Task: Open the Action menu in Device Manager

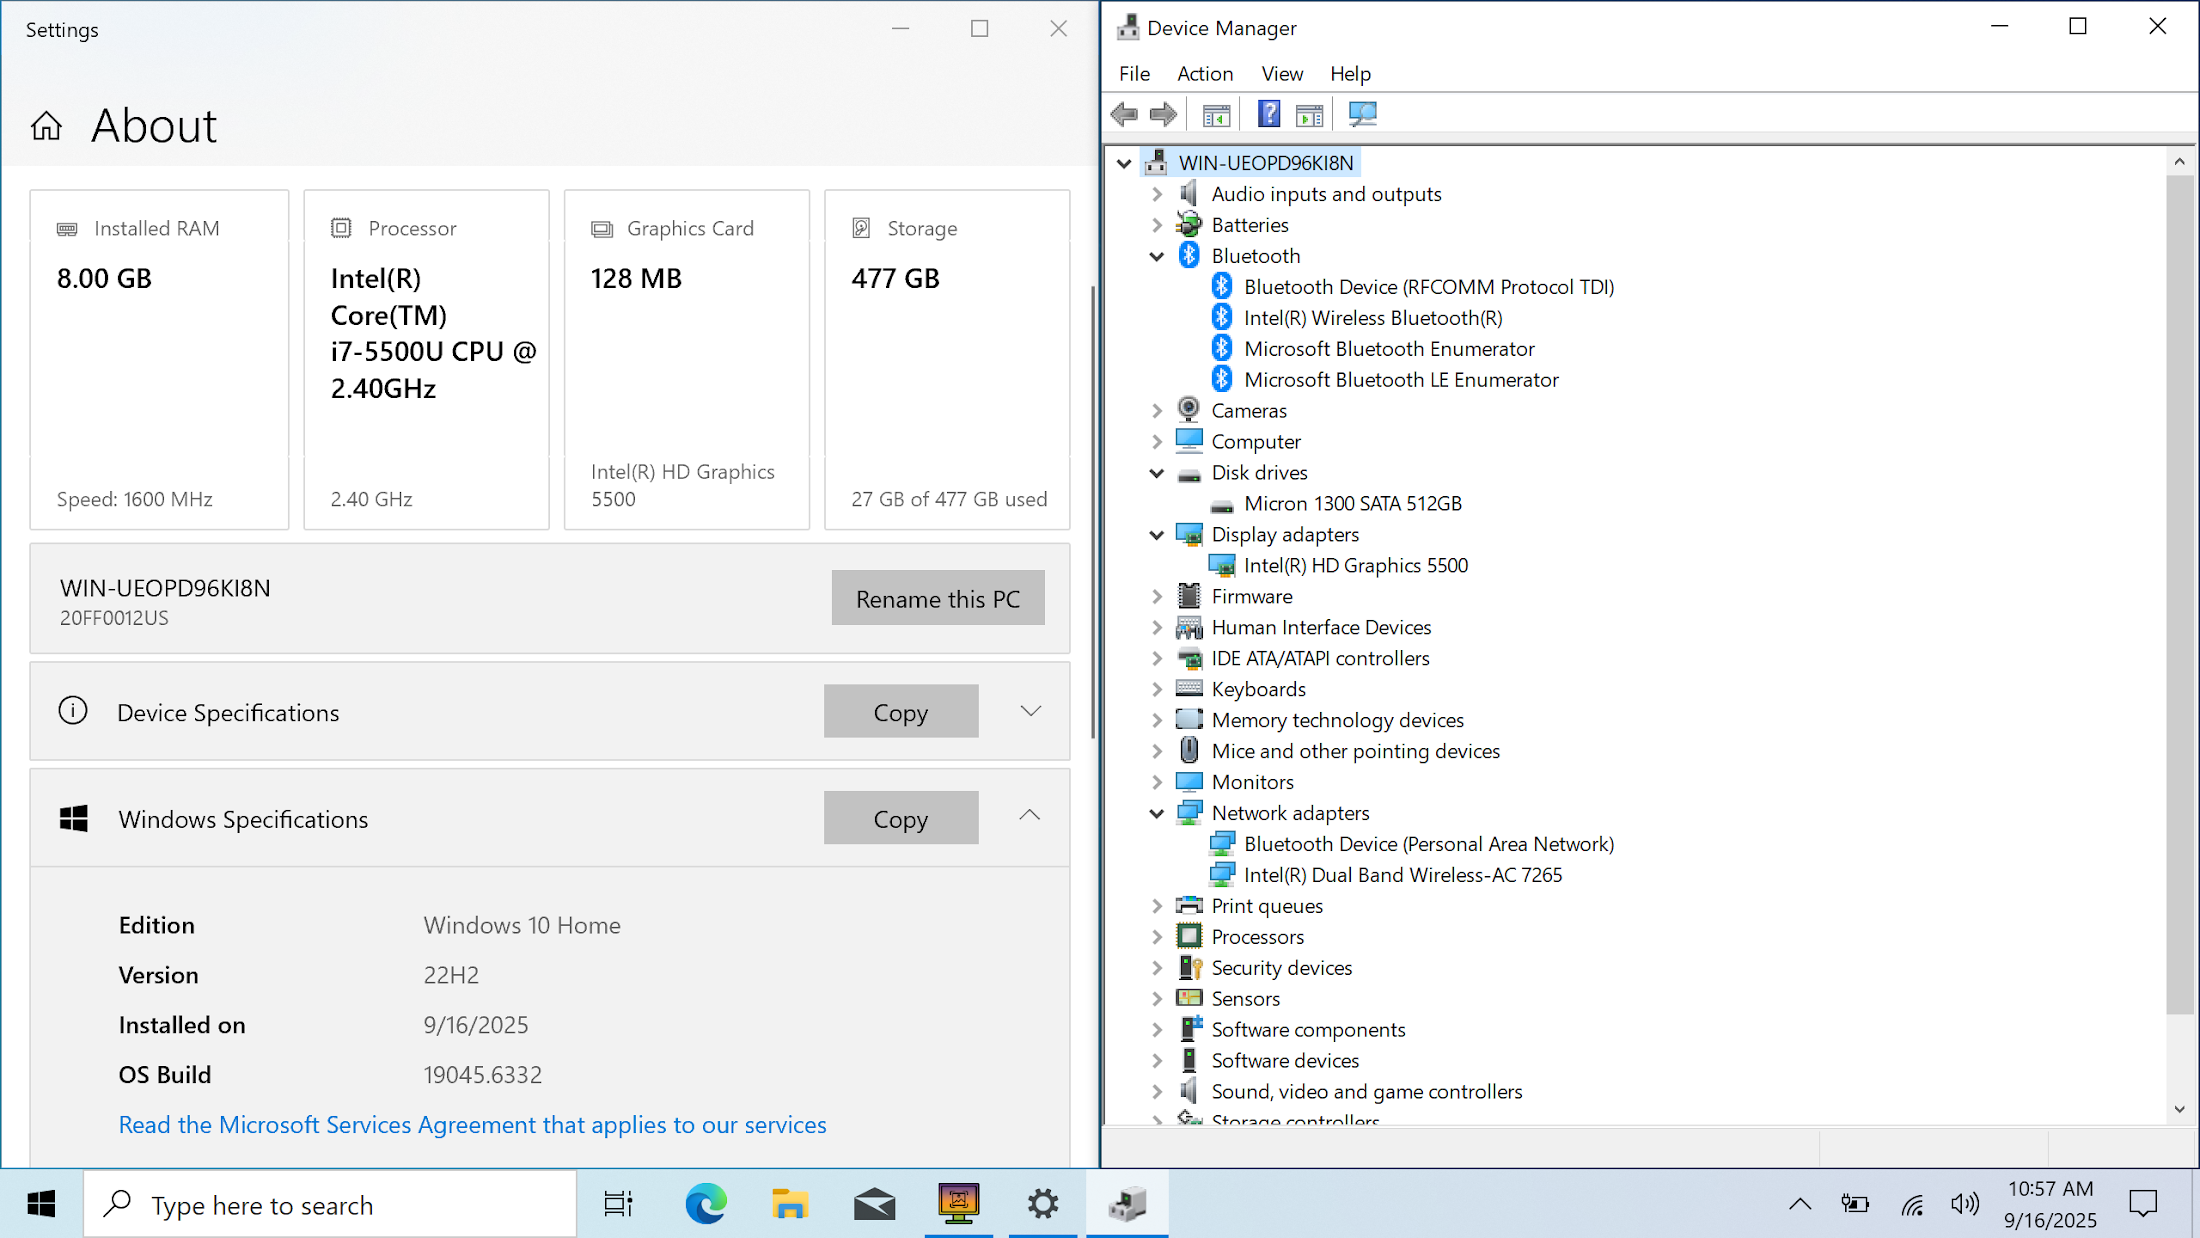Action: click(x=1205, y=74)
